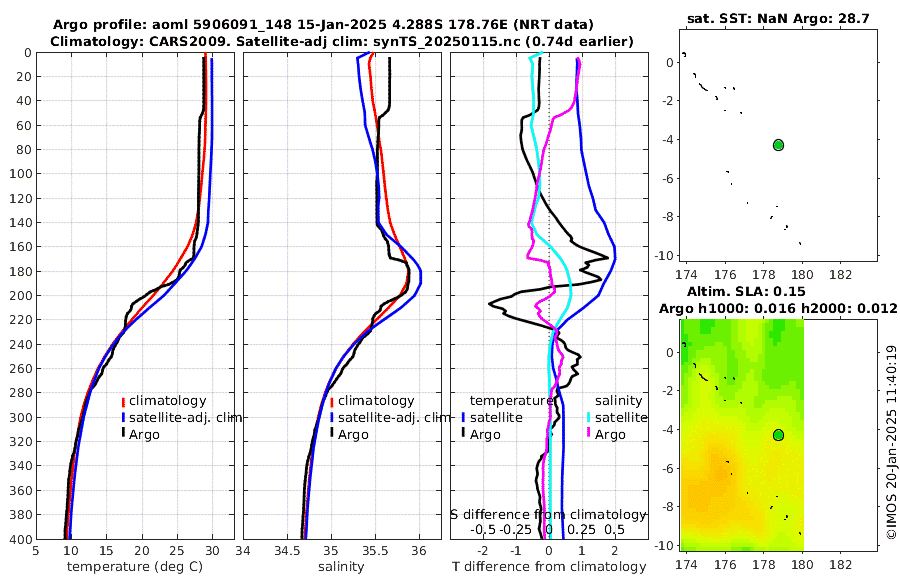Viewport: 900px width, 580px height.
Task: Click 'T difference from climatology' axis label
Action: pos(549,567)
